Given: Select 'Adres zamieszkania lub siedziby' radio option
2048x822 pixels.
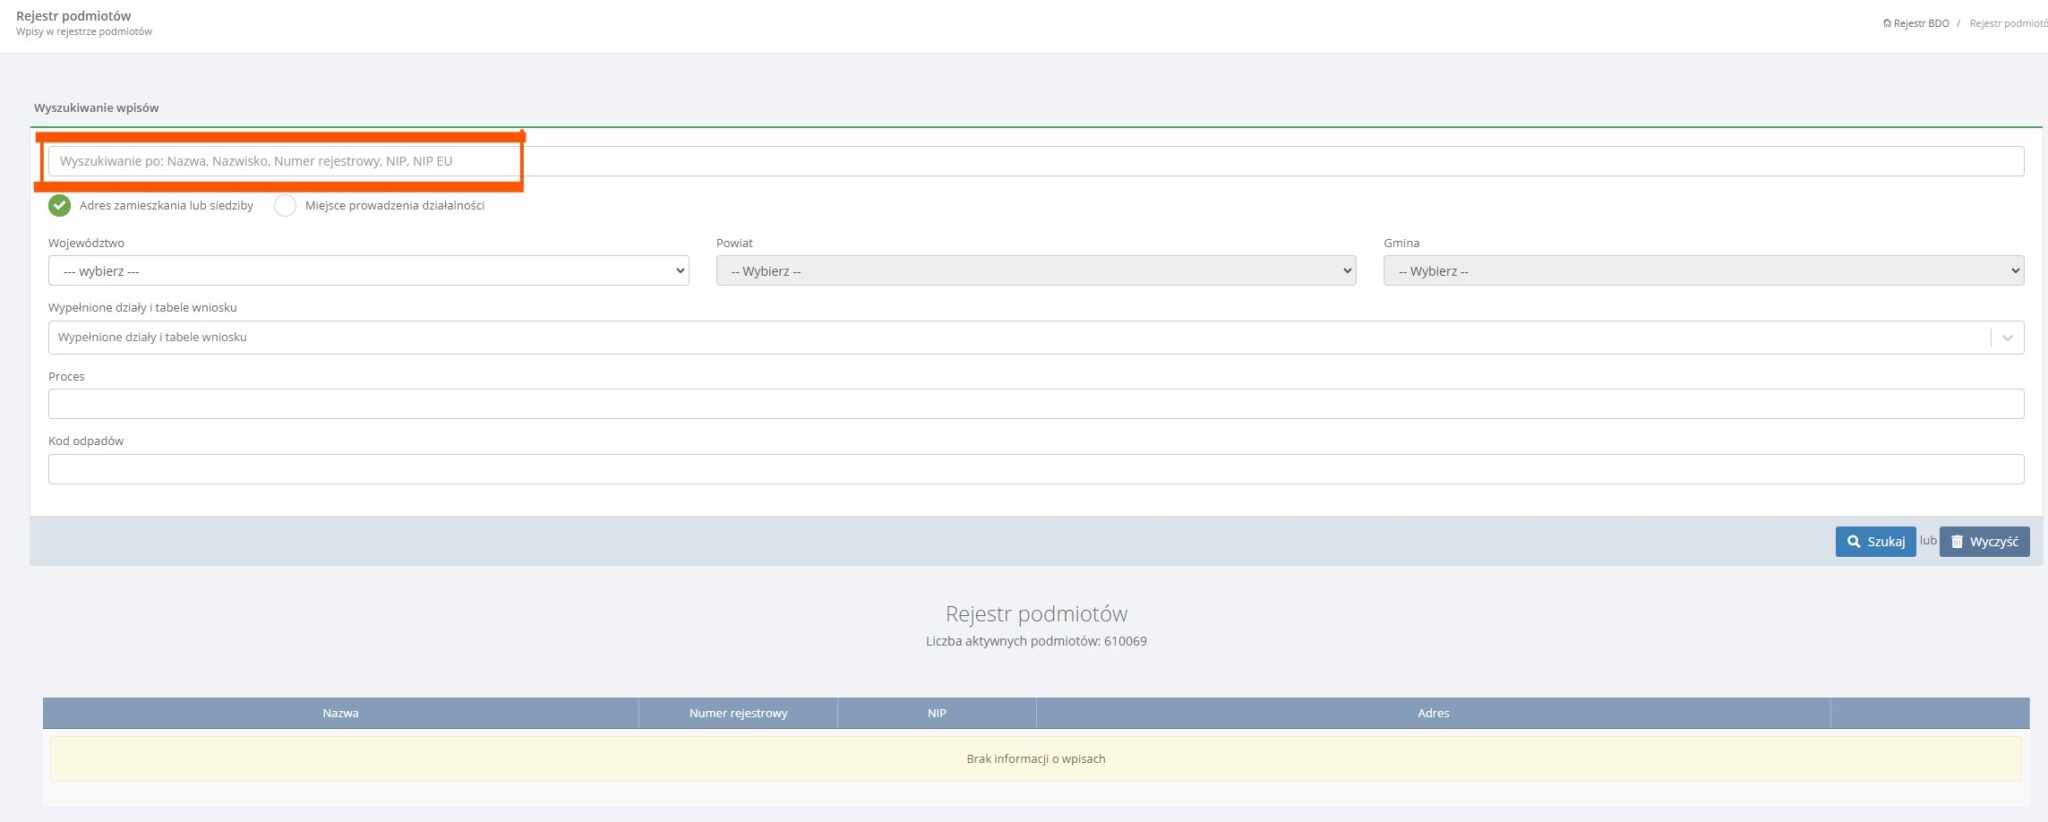Looking at the screenshot, I should (x=60, y=205).
